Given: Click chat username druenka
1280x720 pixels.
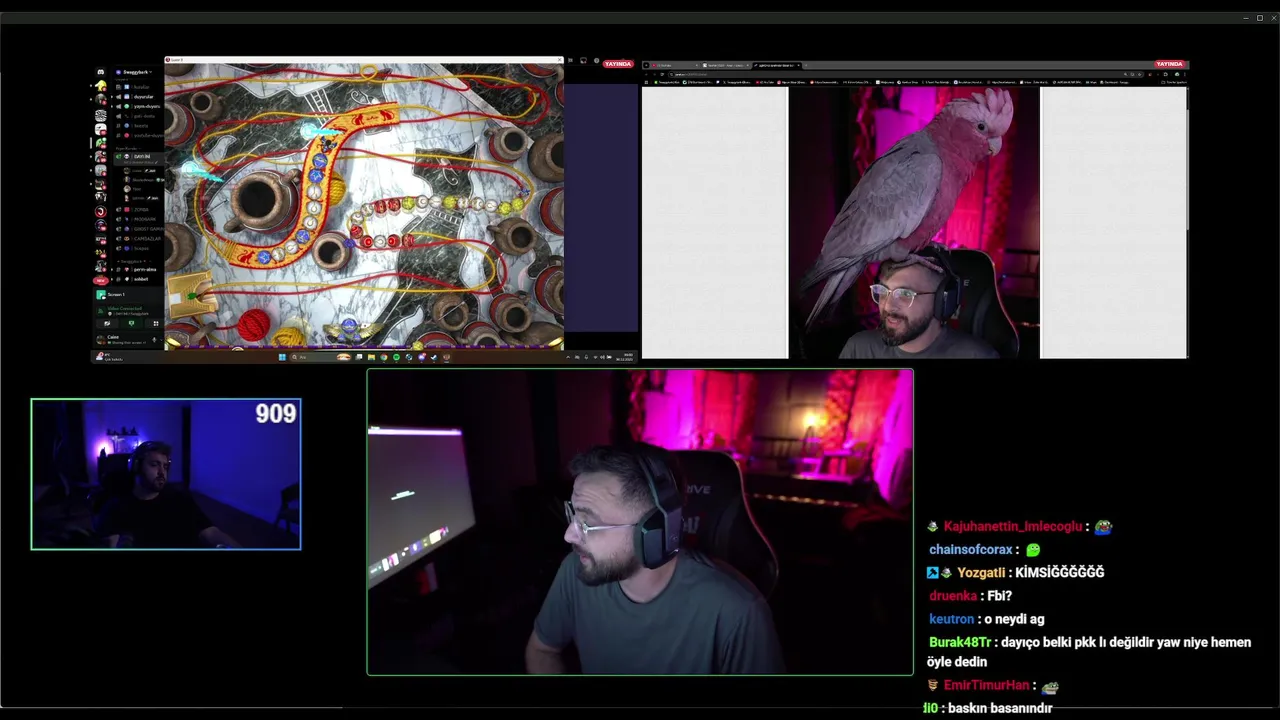Looking at the screenshot, I should (952, 595).
